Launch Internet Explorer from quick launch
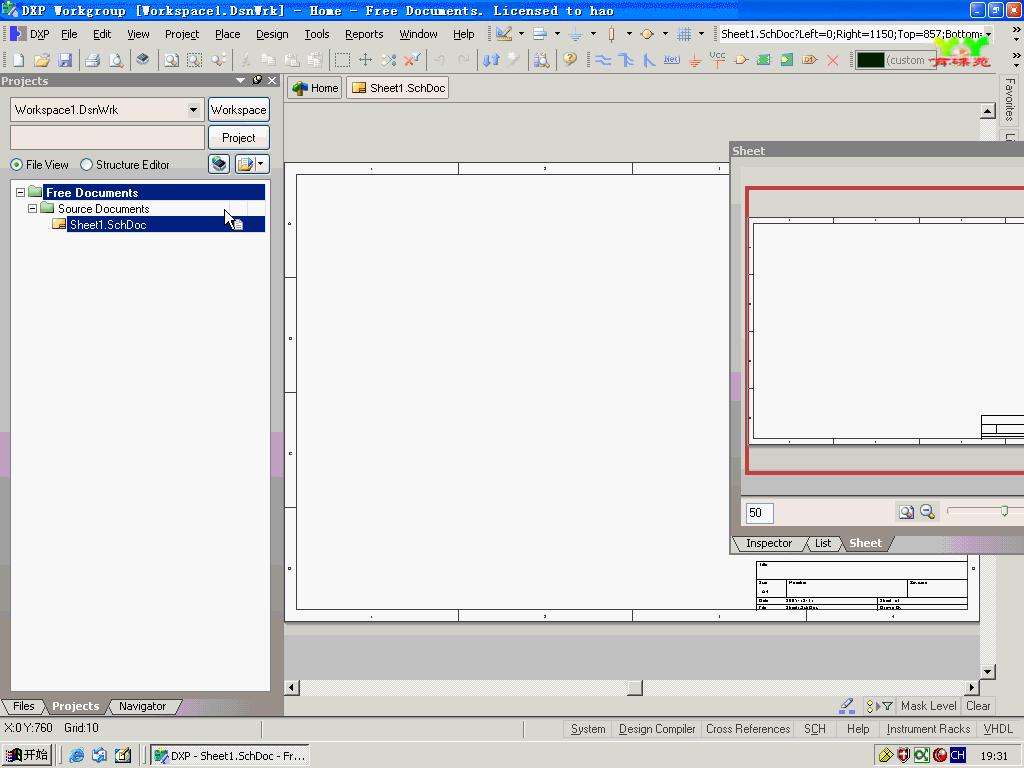This screenshot has width=1024, height=768. (76, 756)
